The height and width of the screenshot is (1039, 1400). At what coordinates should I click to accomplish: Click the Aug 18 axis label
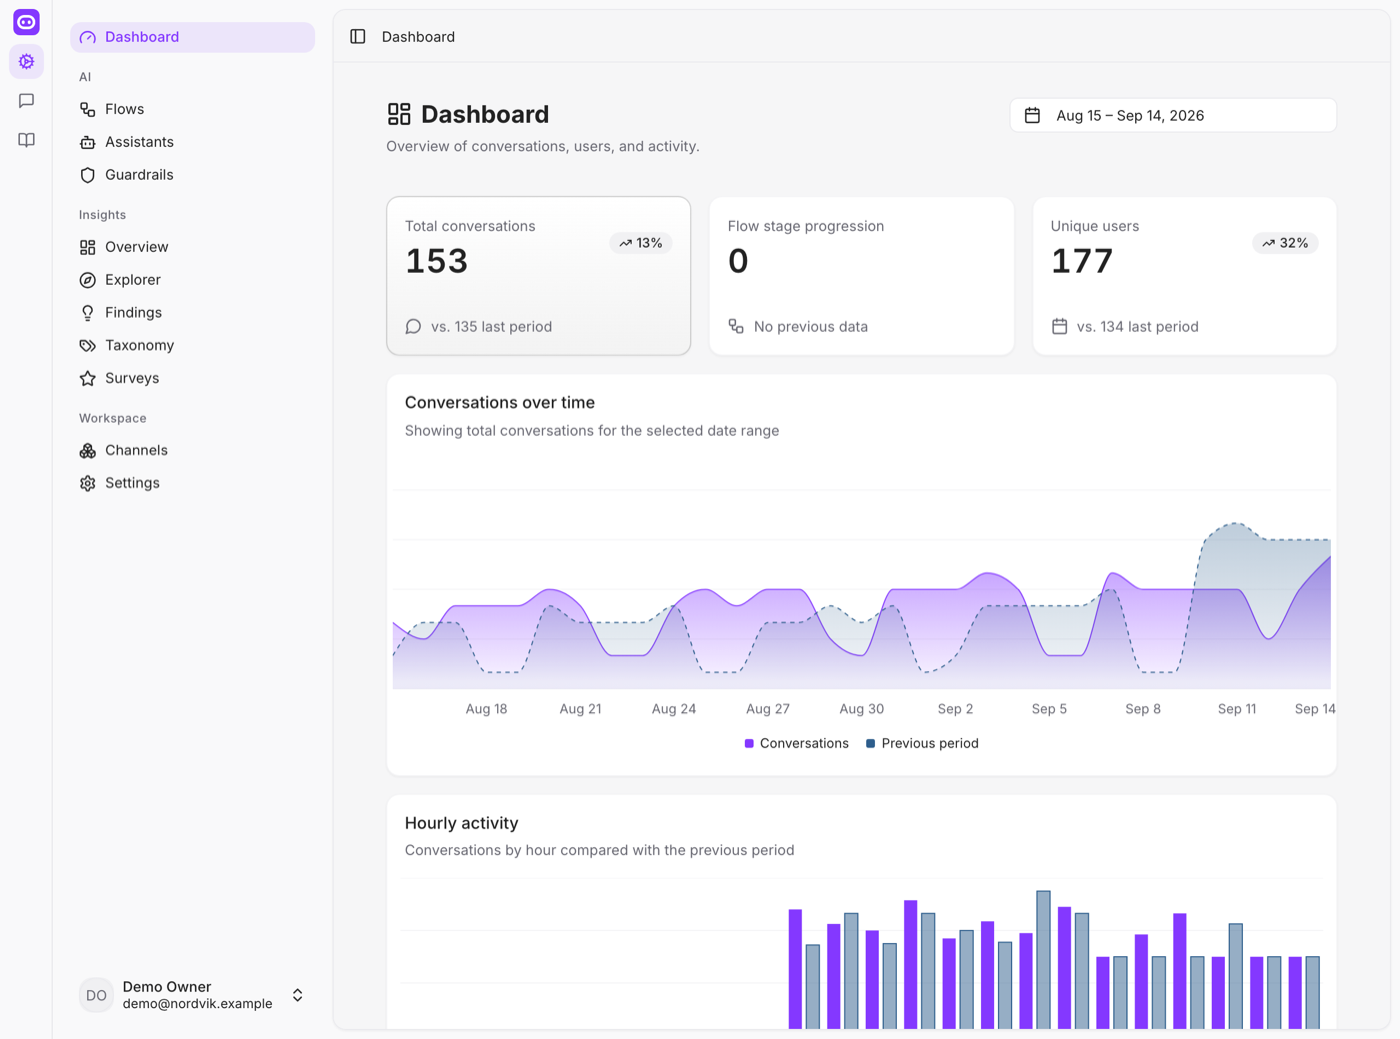(487, 709)
